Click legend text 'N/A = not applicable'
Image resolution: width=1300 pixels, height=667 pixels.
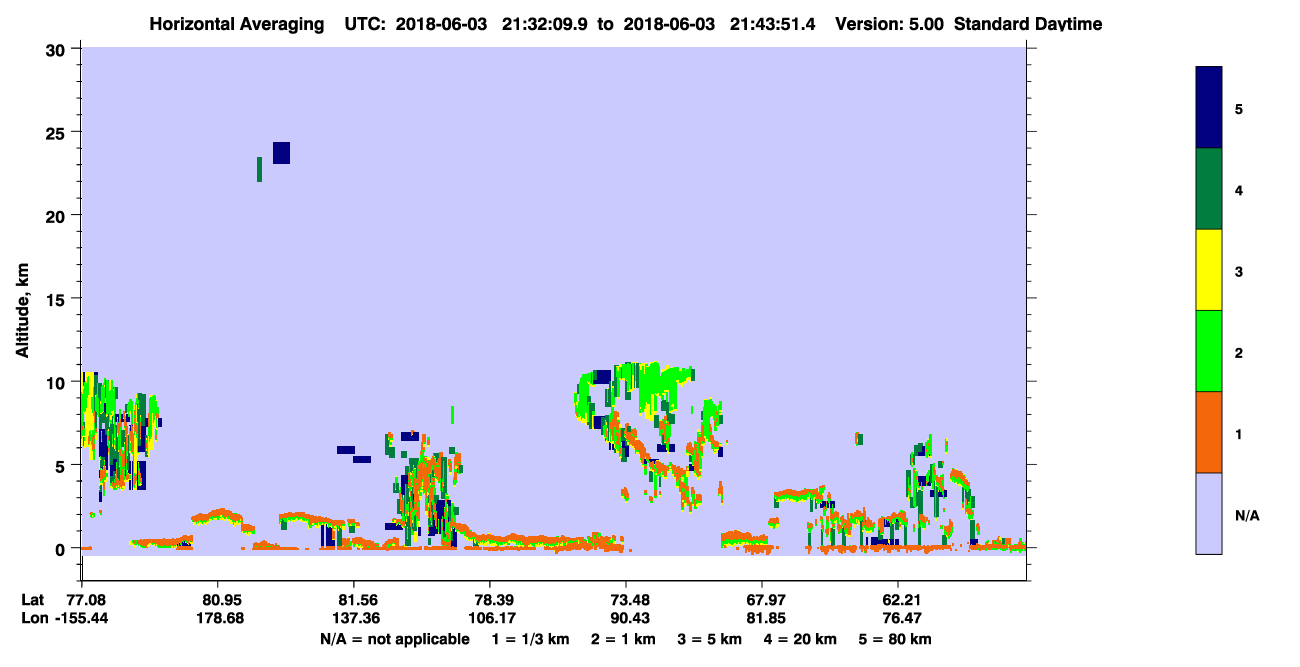394,639
